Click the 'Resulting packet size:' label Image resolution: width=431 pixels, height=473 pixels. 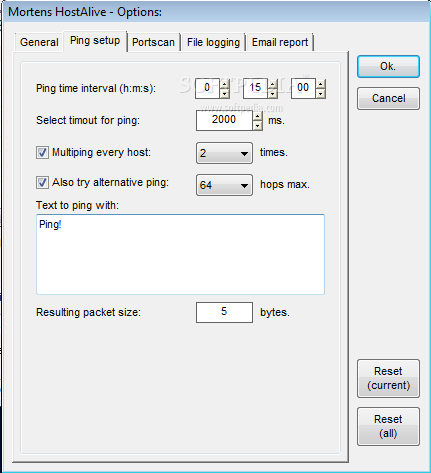(88, 312)
